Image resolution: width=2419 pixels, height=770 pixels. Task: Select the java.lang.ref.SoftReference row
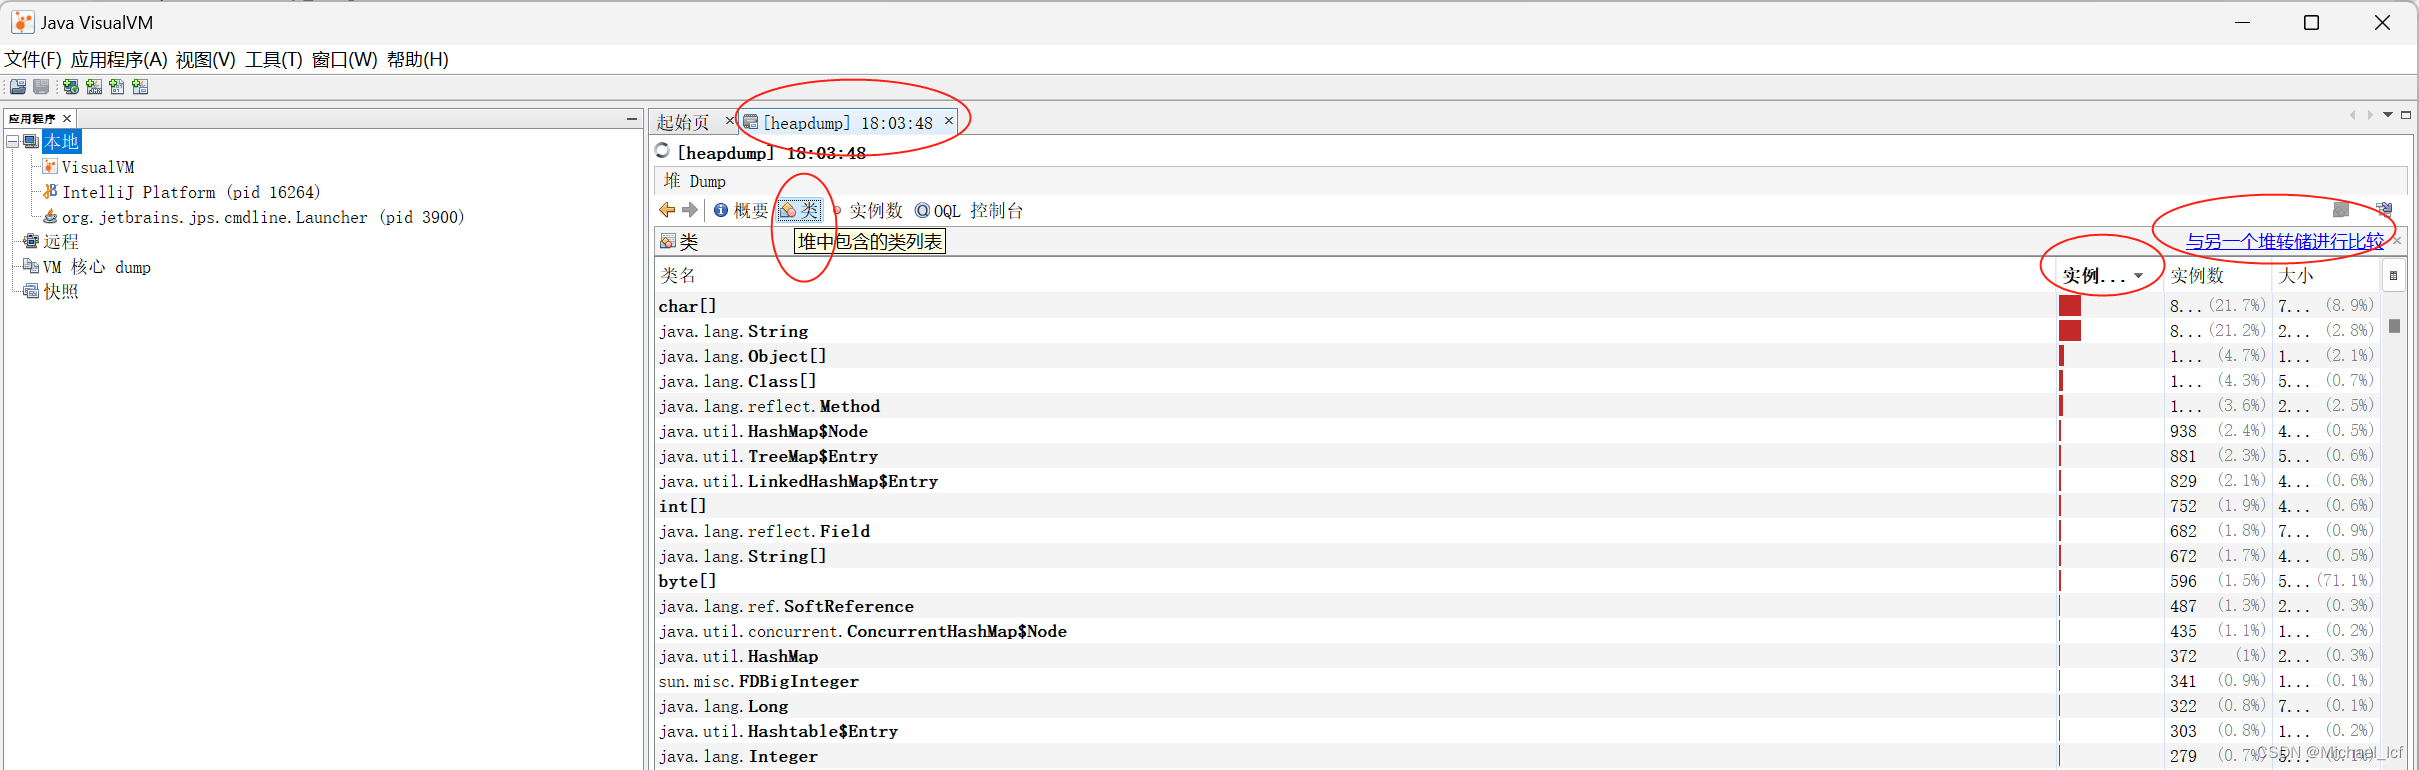[x=1516, y=605]
